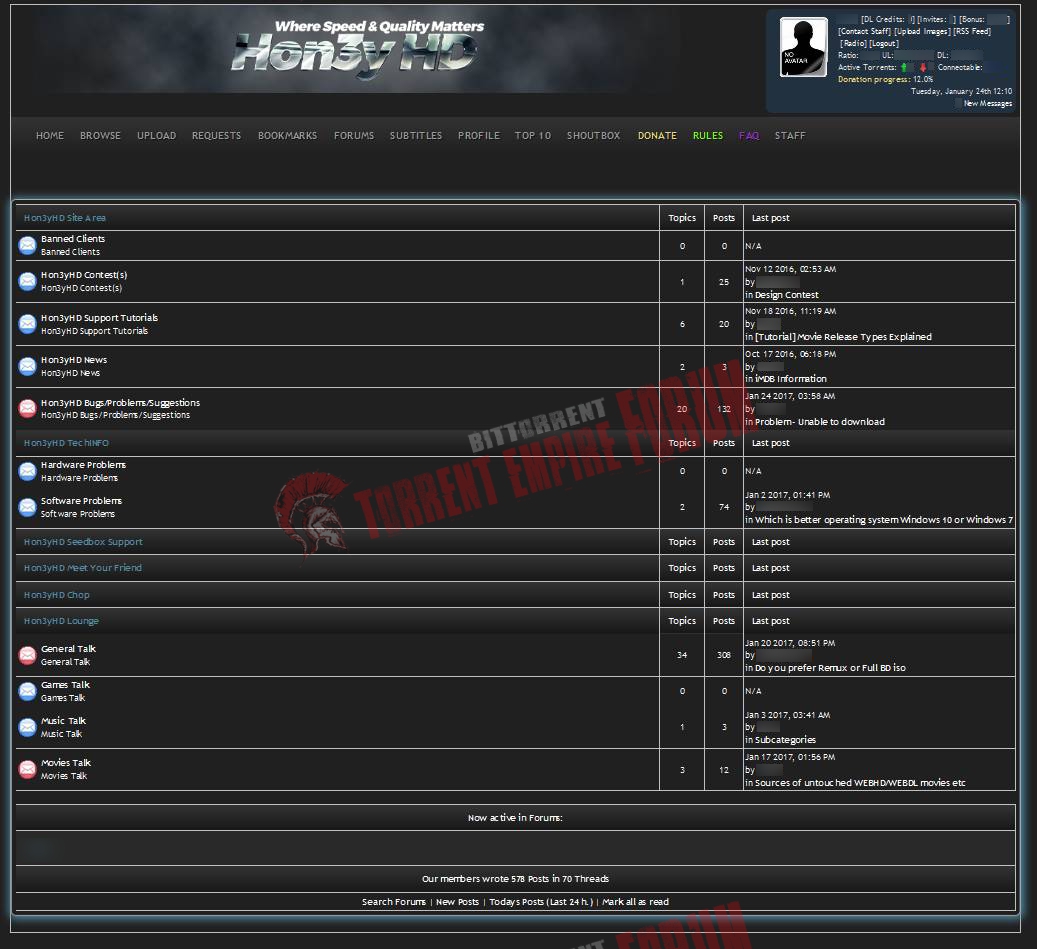This screenshot has width=1037, height=949.
Task: Open the Design Contest last post link
Action: (x=786, y=295)
